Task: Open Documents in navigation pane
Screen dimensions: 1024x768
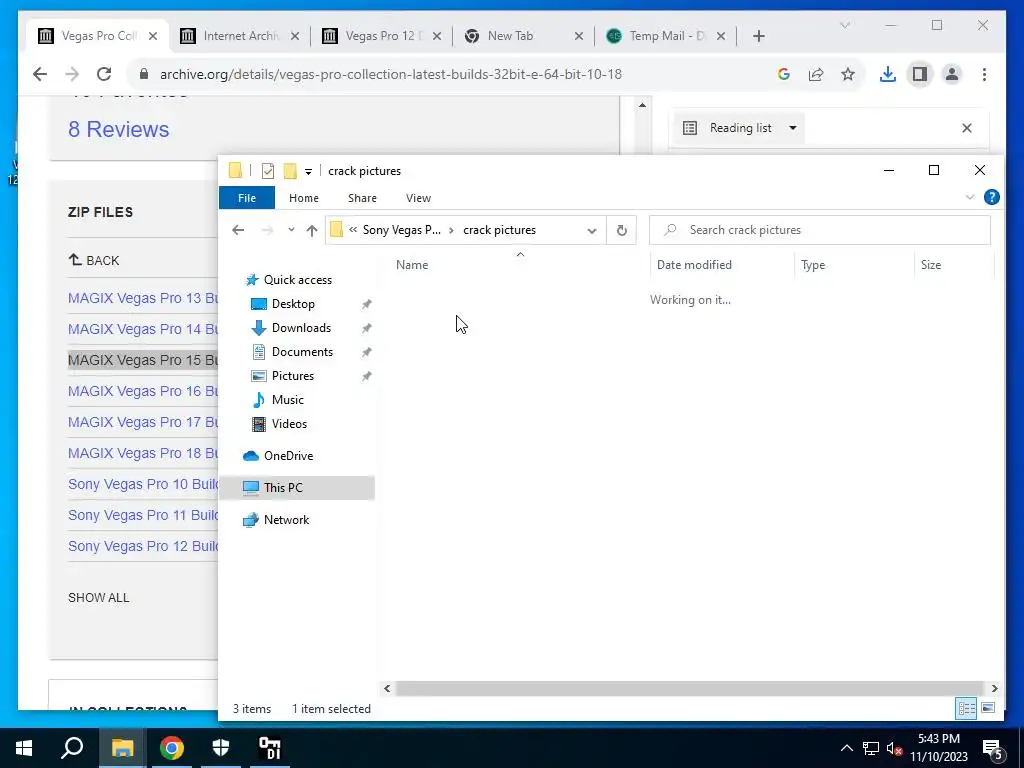Action: click(x=302, y=352)
